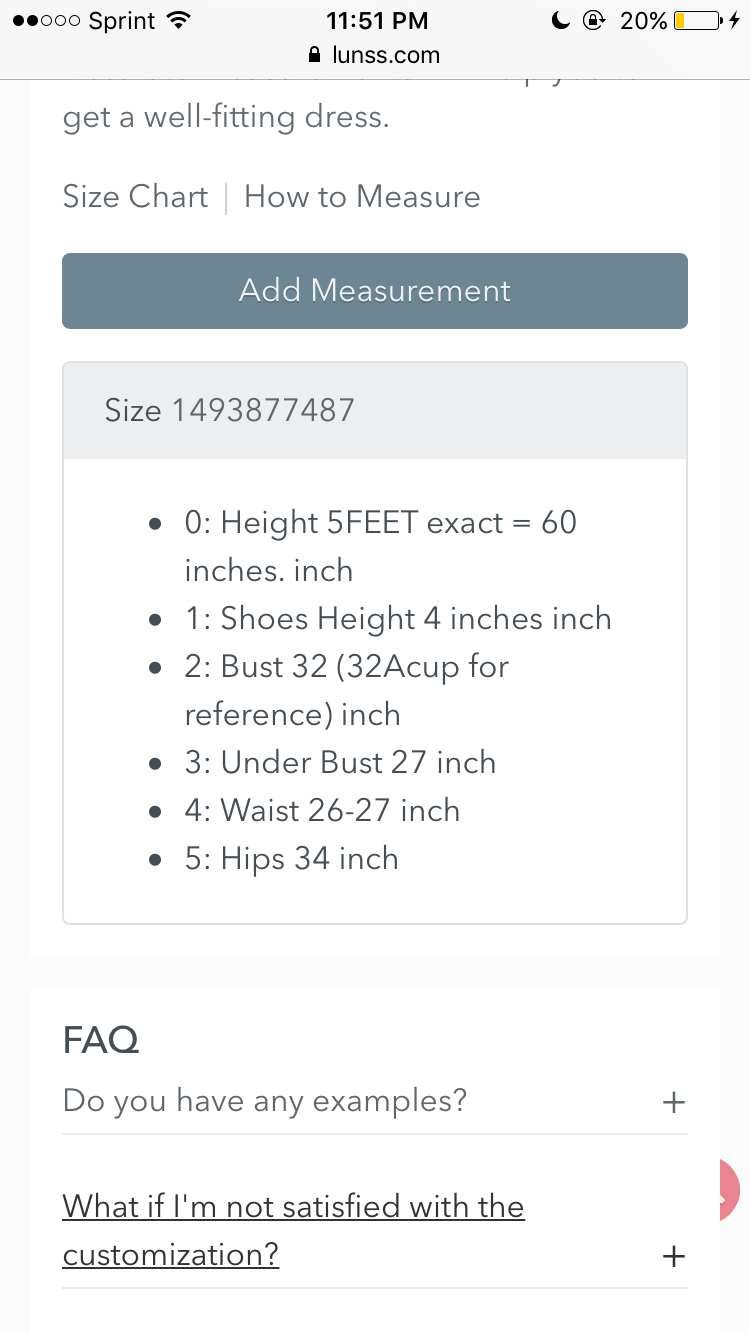Open the 'Do you have any examples?' question
The width and height of the screenshot is (750, 1334).
coord(265,1101)
